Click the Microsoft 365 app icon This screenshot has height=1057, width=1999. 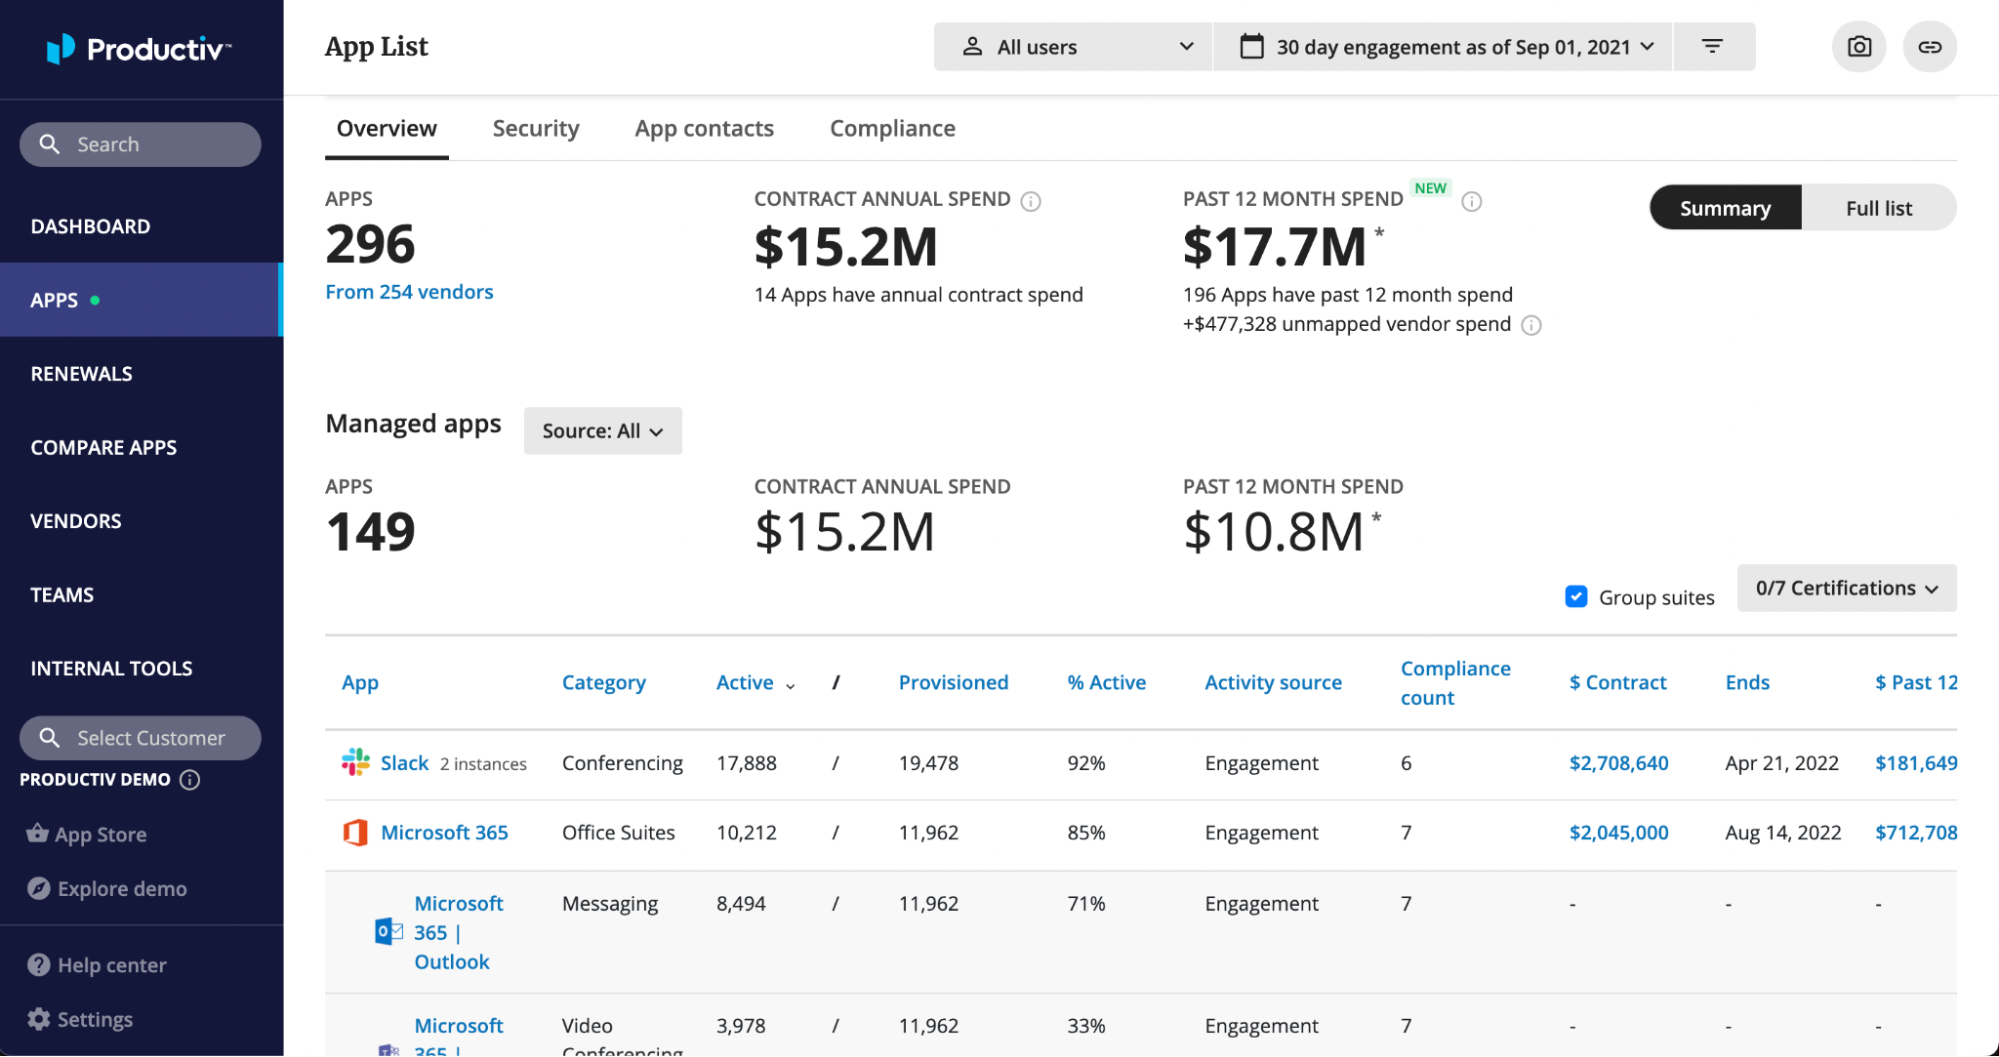[x=352, y=832]
